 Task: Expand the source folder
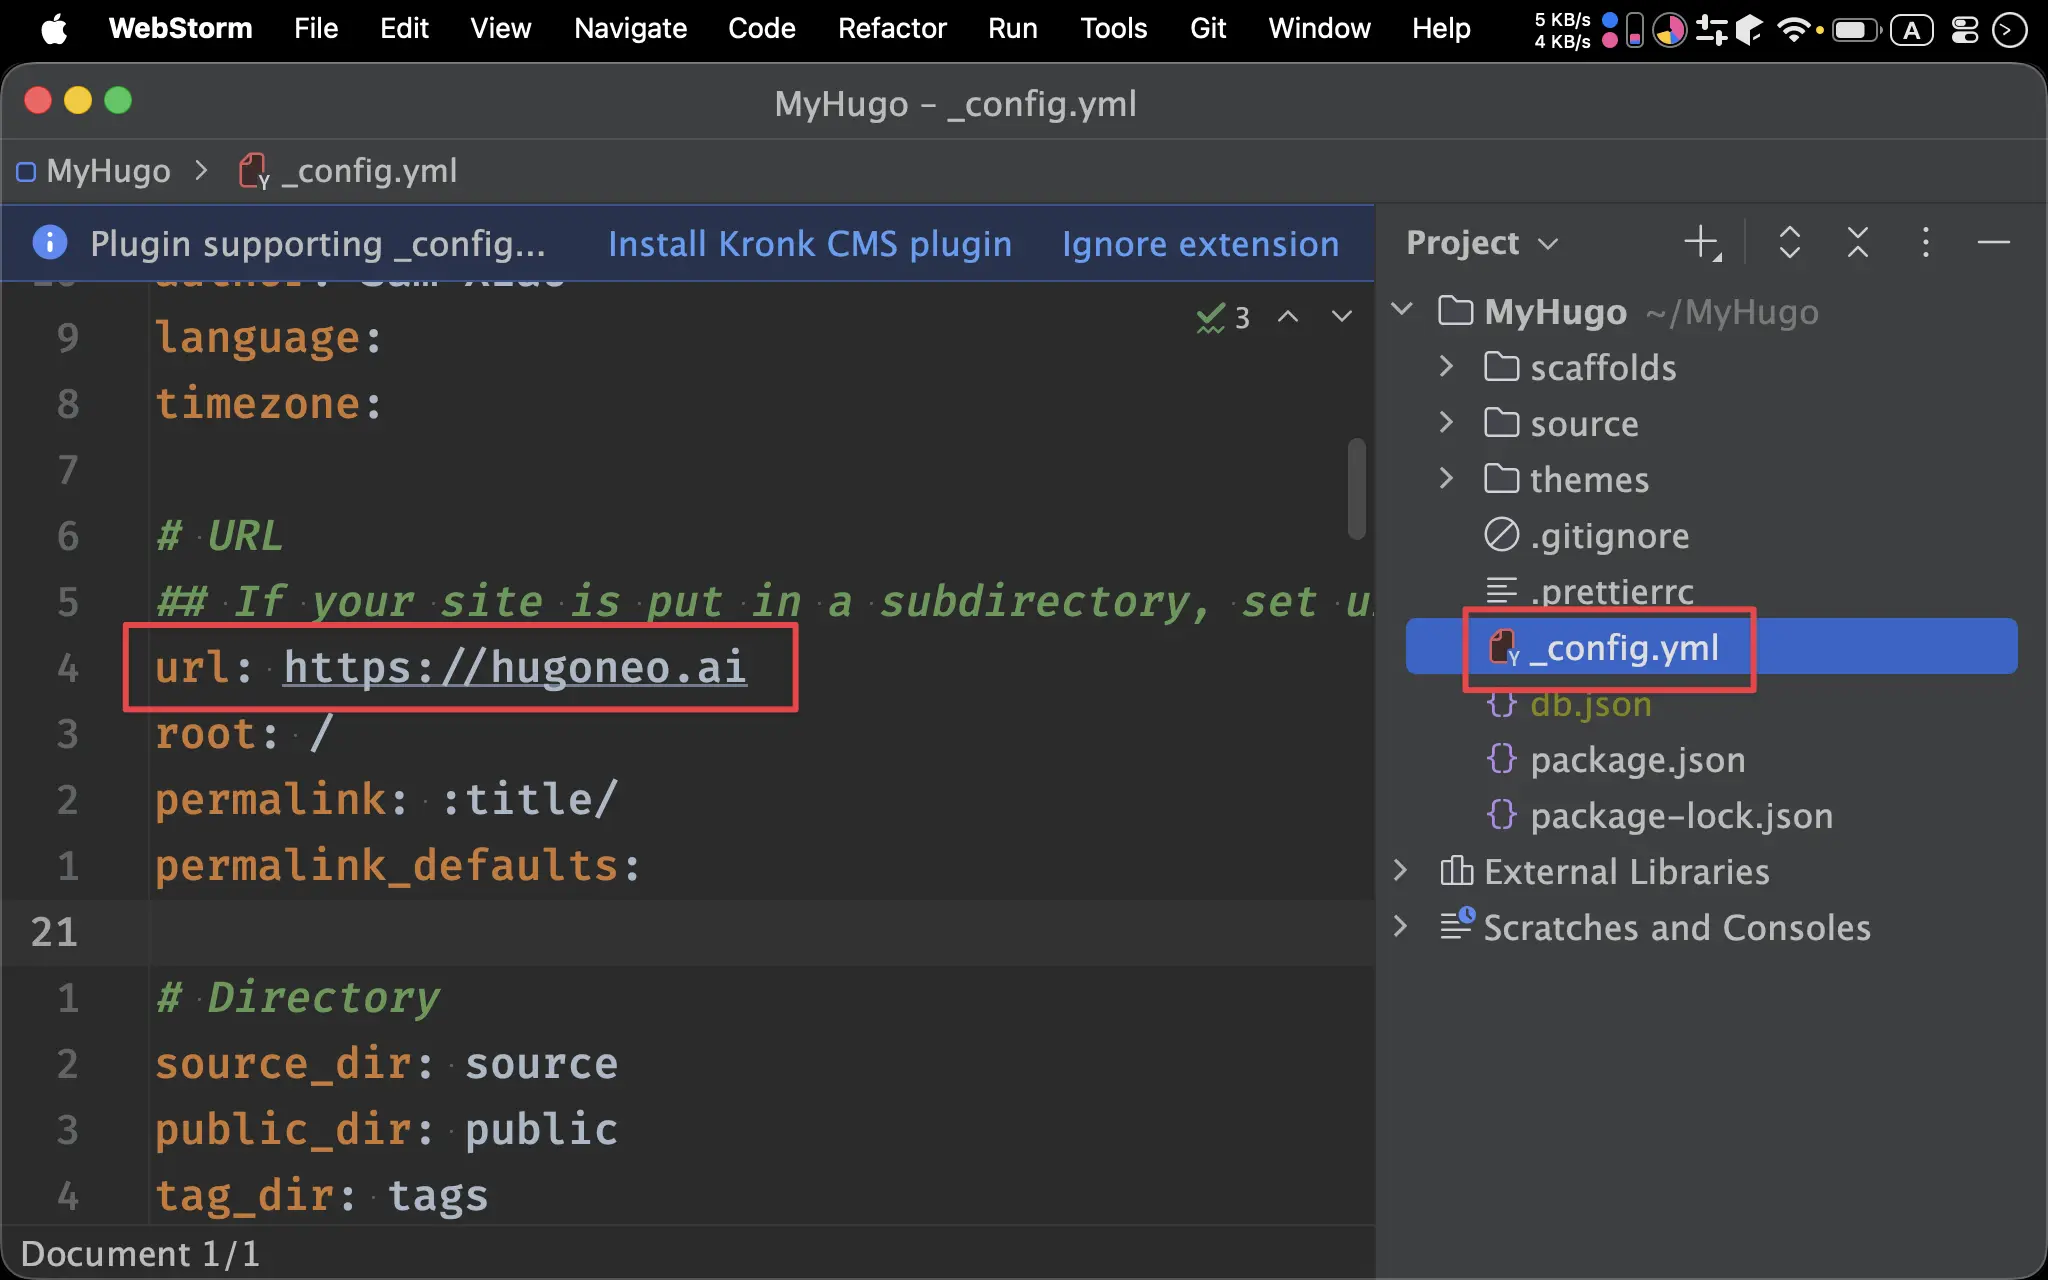1446,422
